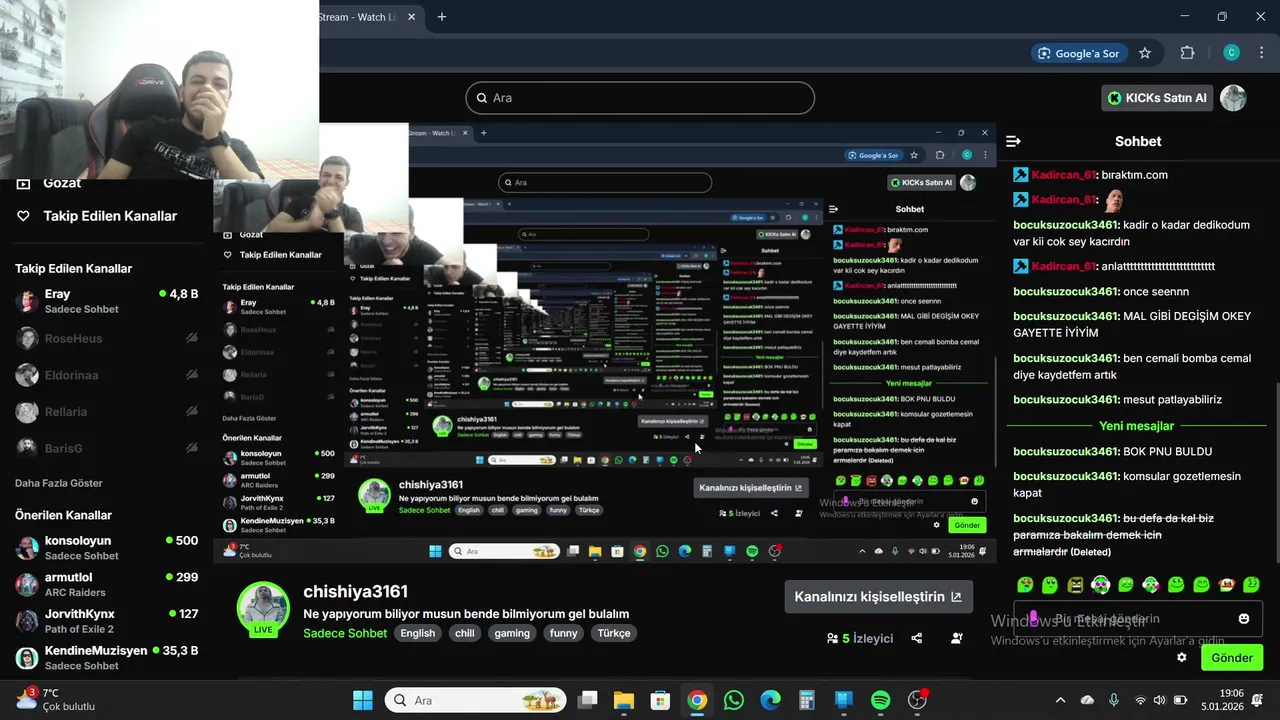Select the gaming tag
The height and width of the screenshot is (720, 1280).
pyautogui.click(x=512, y=633)
